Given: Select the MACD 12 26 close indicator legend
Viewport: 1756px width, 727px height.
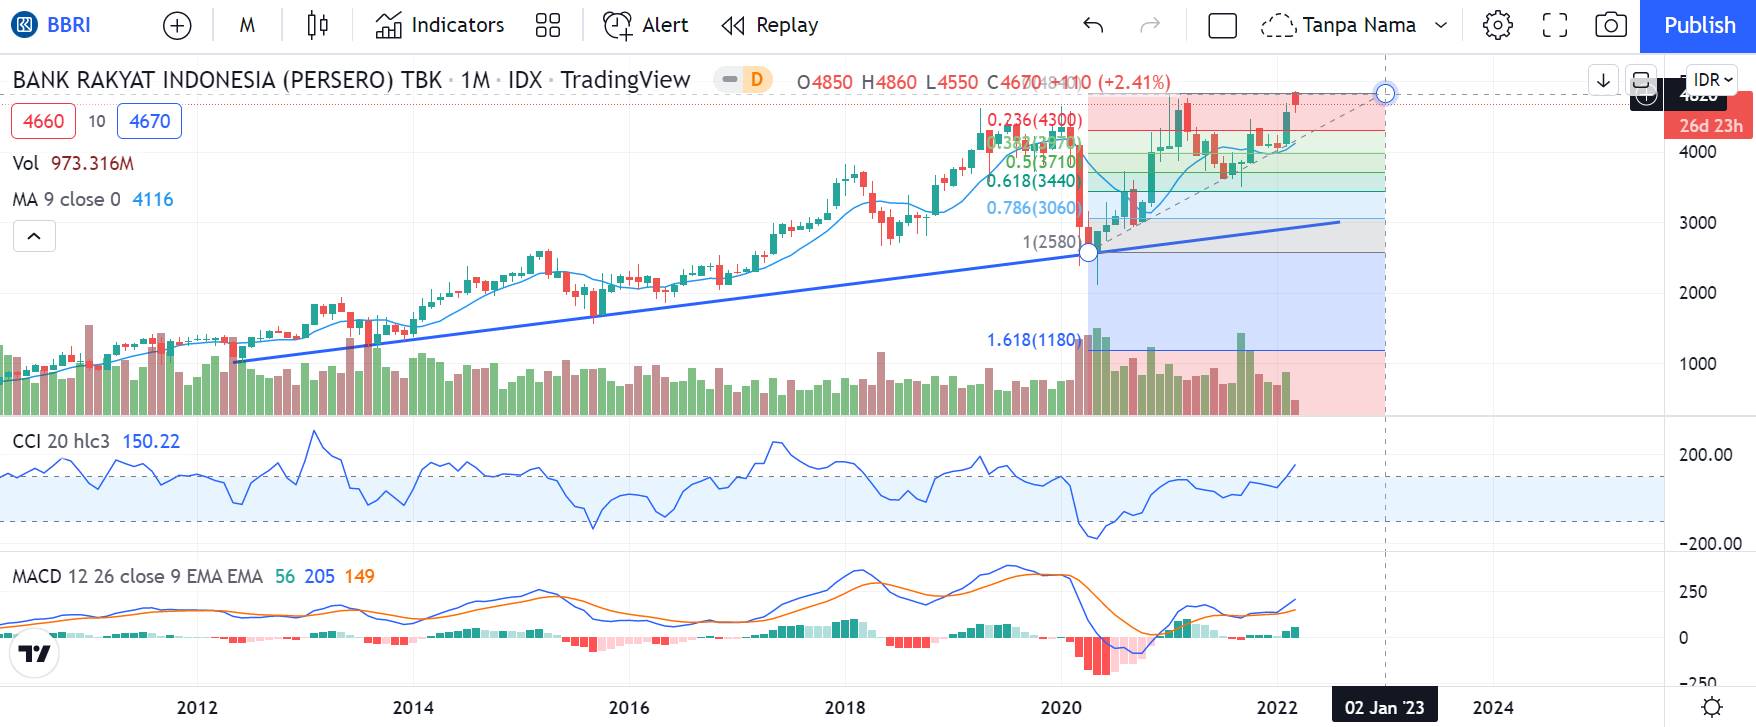Looking at the screenshot, I should (137, 576).
